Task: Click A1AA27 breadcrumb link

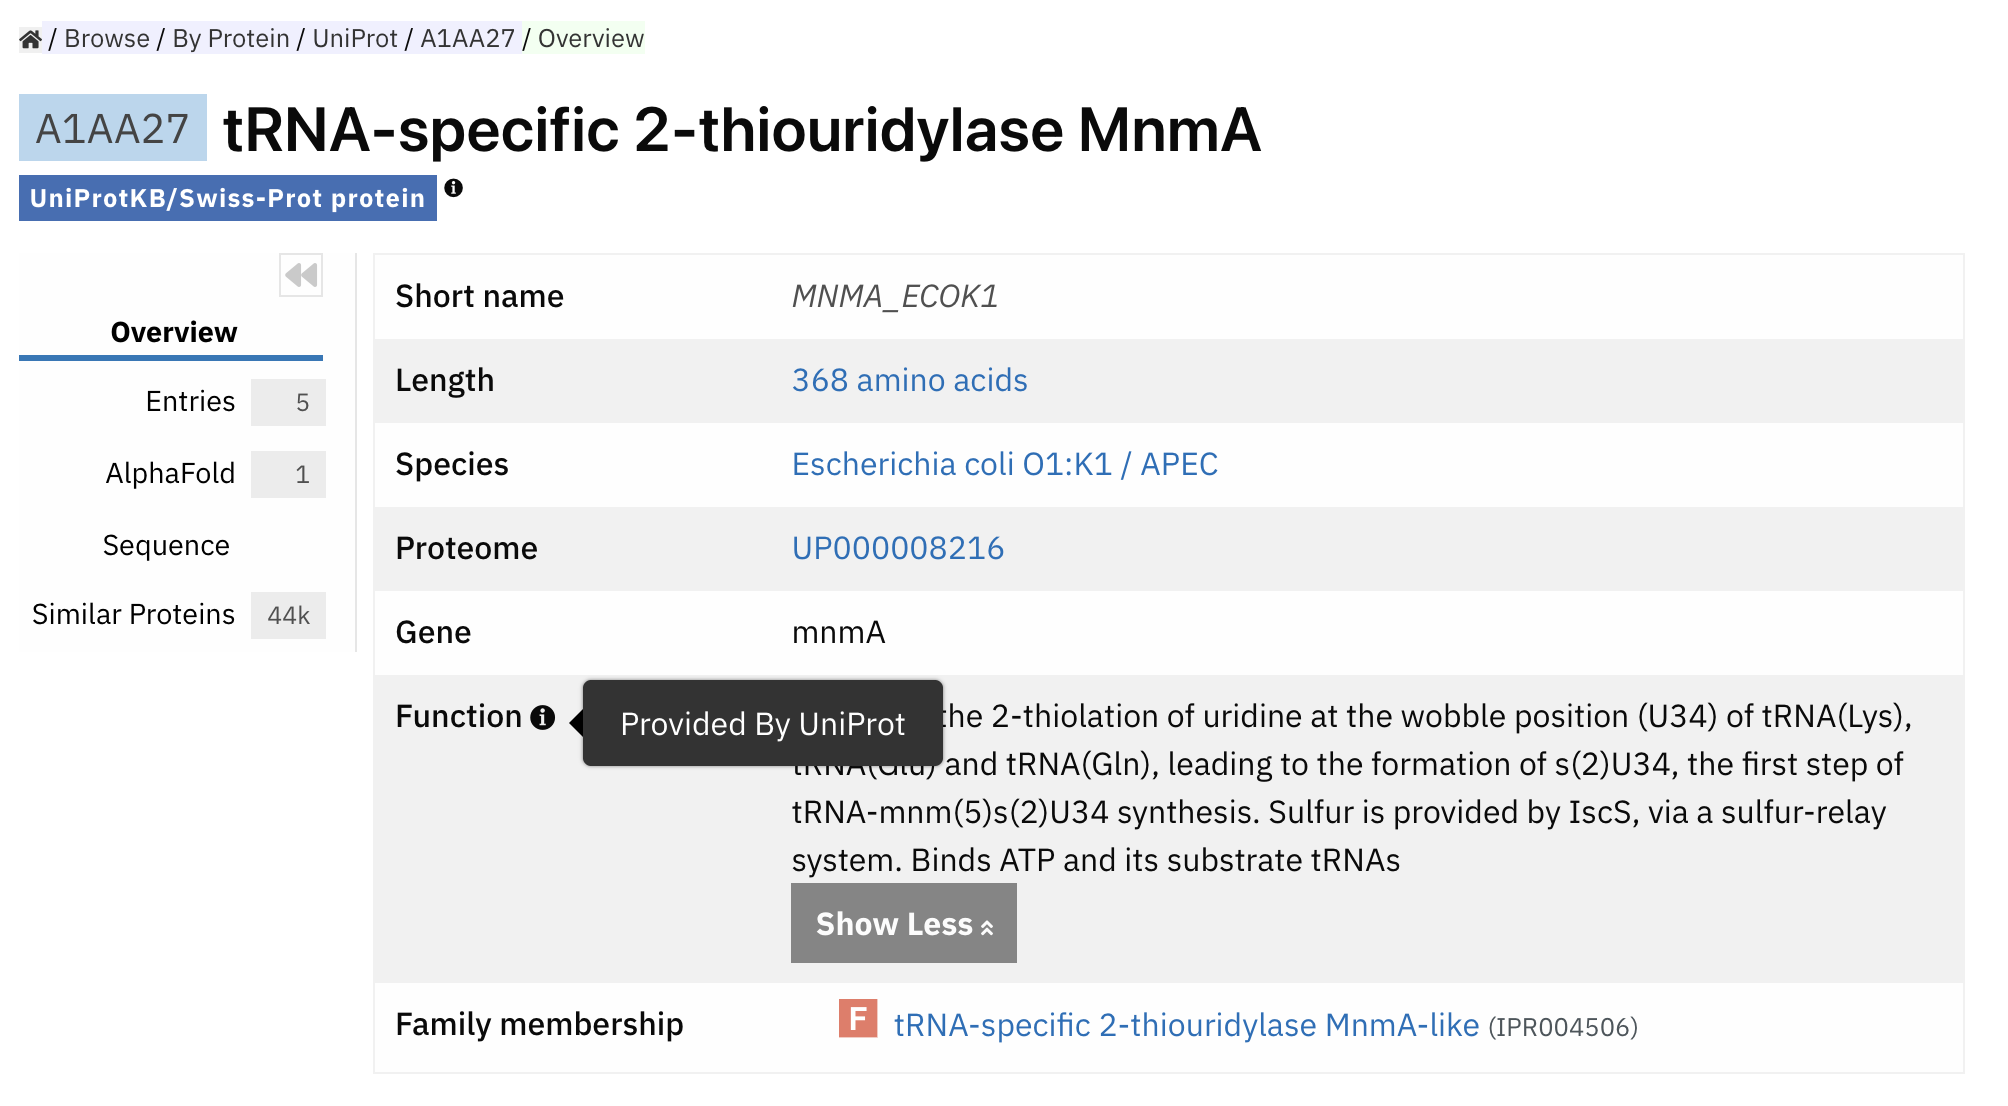Action: (x=467, y=39)
